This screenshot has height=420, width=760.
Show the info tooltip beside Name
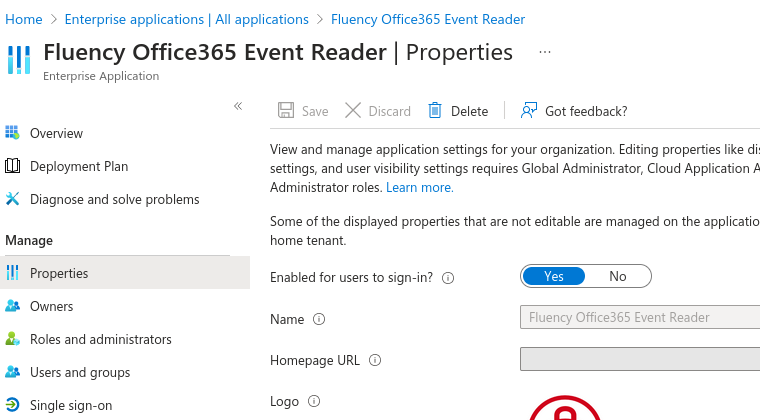click(318, 319)
